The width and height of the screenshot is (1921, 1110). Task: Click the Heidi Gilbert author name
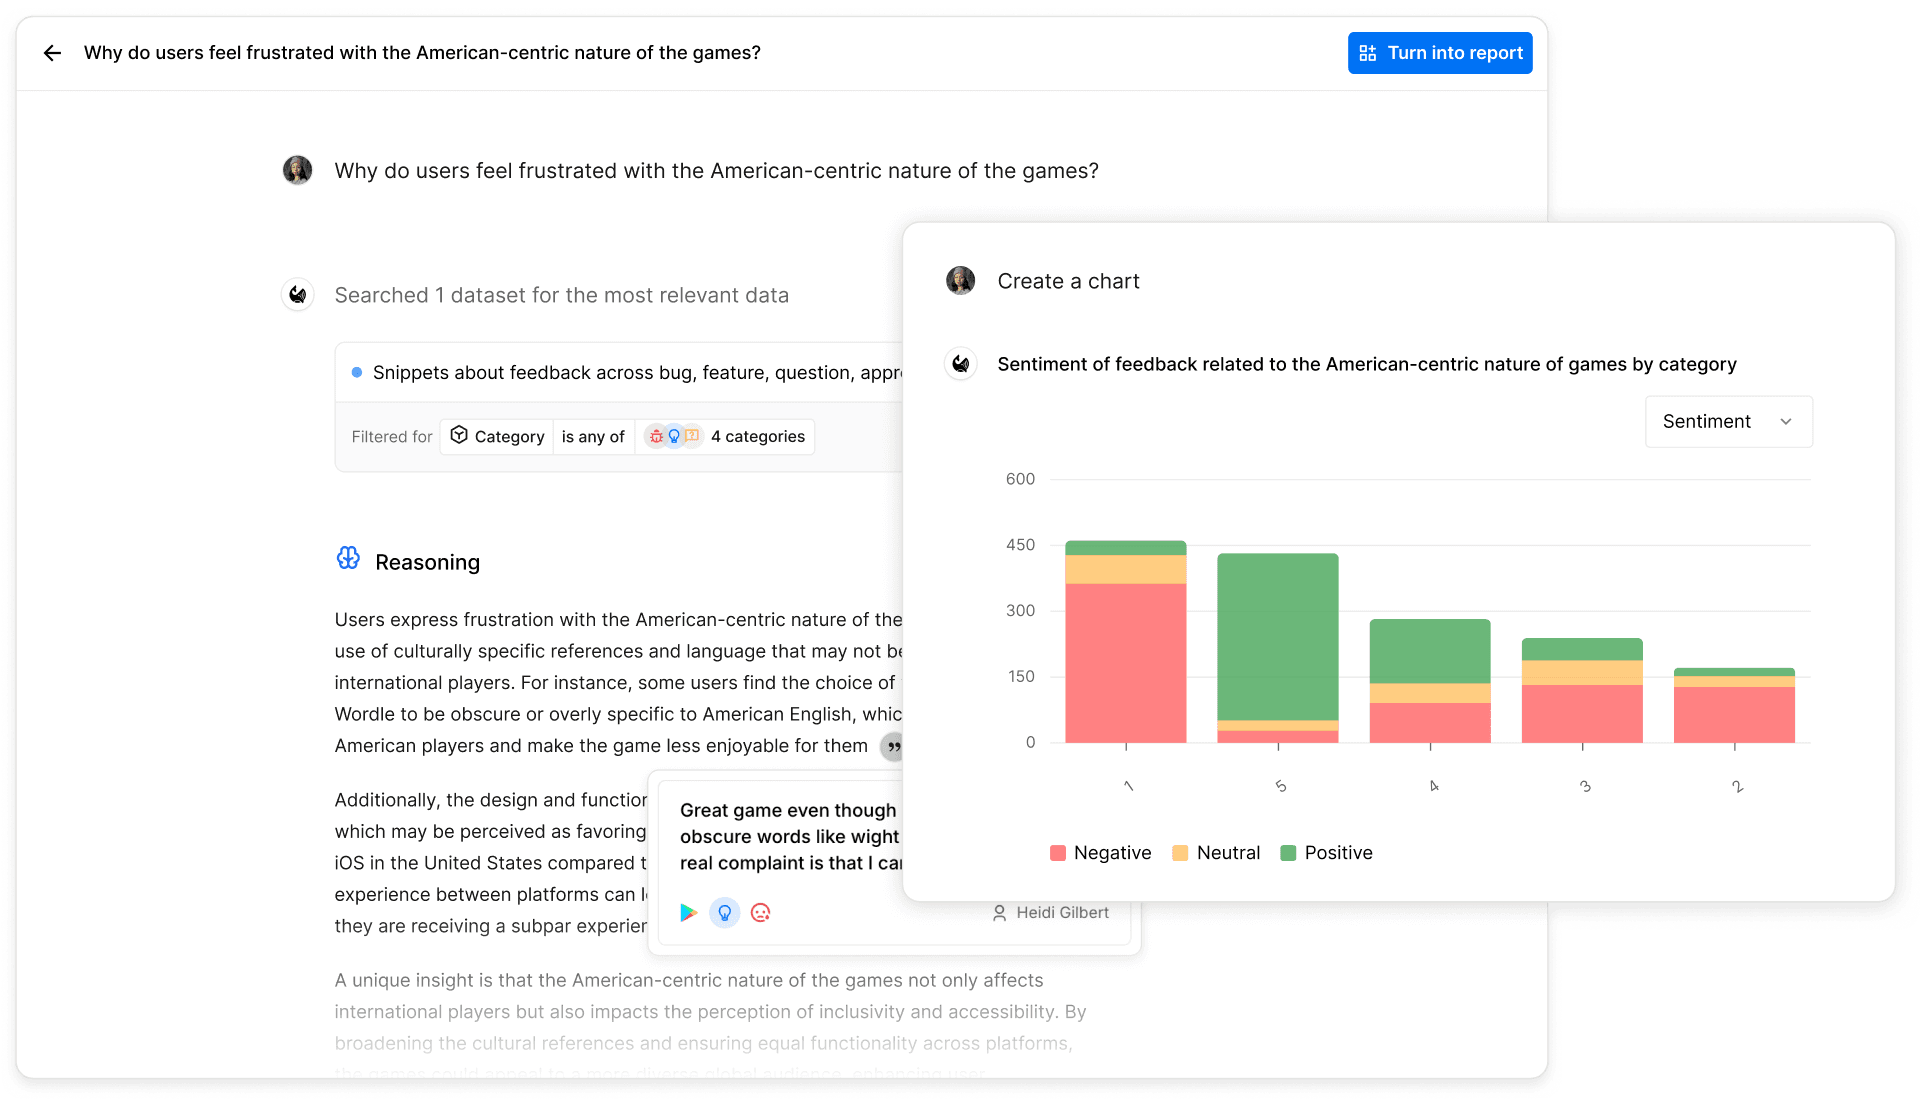pyautogui.click(x=1061, y=912)
